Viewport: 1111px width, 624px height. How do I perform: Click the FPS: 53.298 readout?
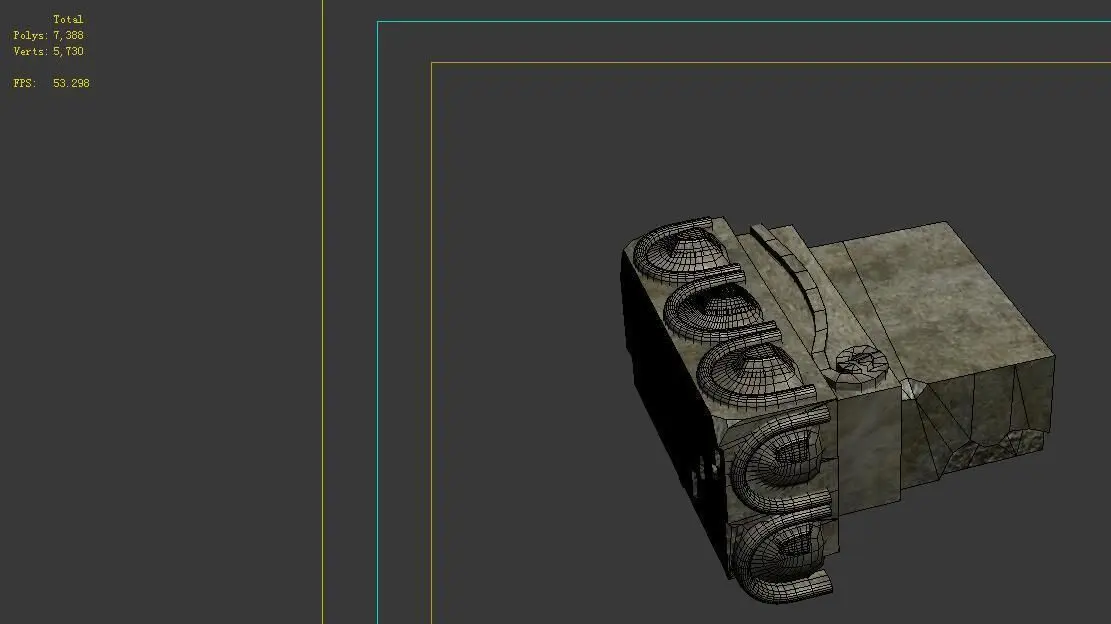pyautogui.click(x=51, y=84)
